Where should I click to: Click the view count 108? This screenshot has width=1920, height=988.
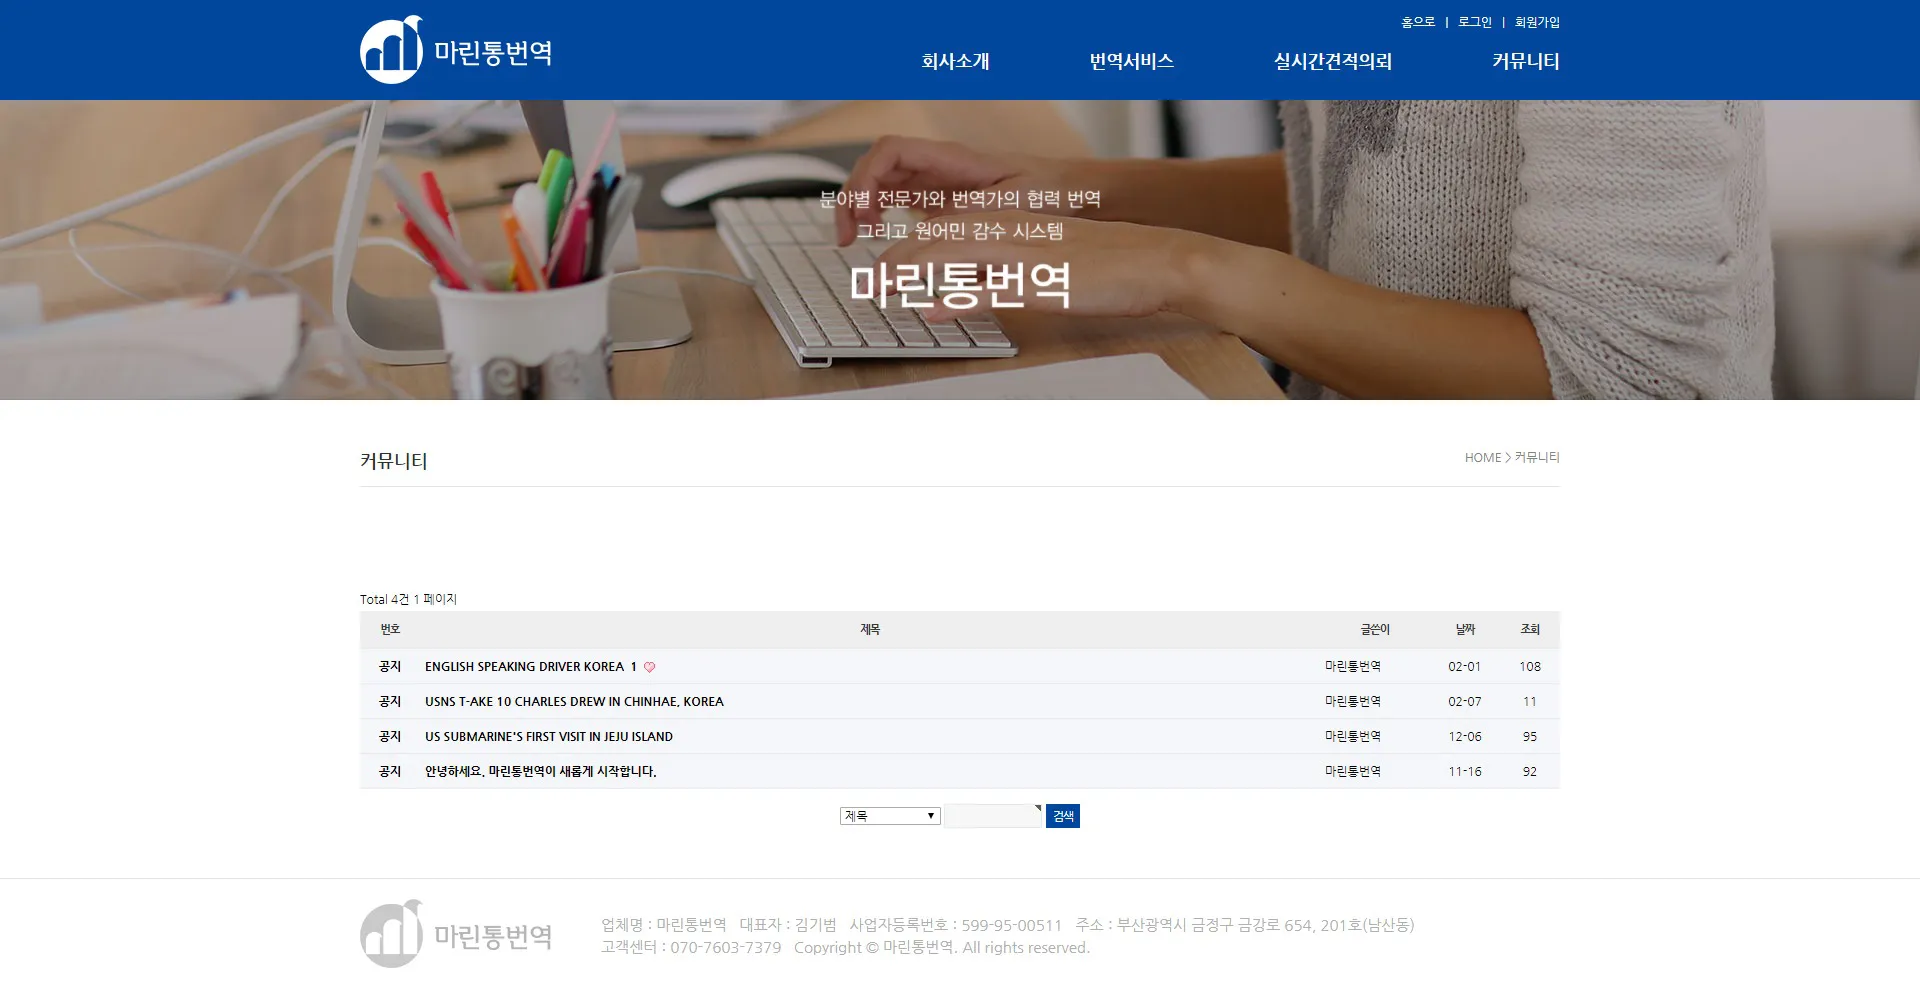pos(1530,667)
